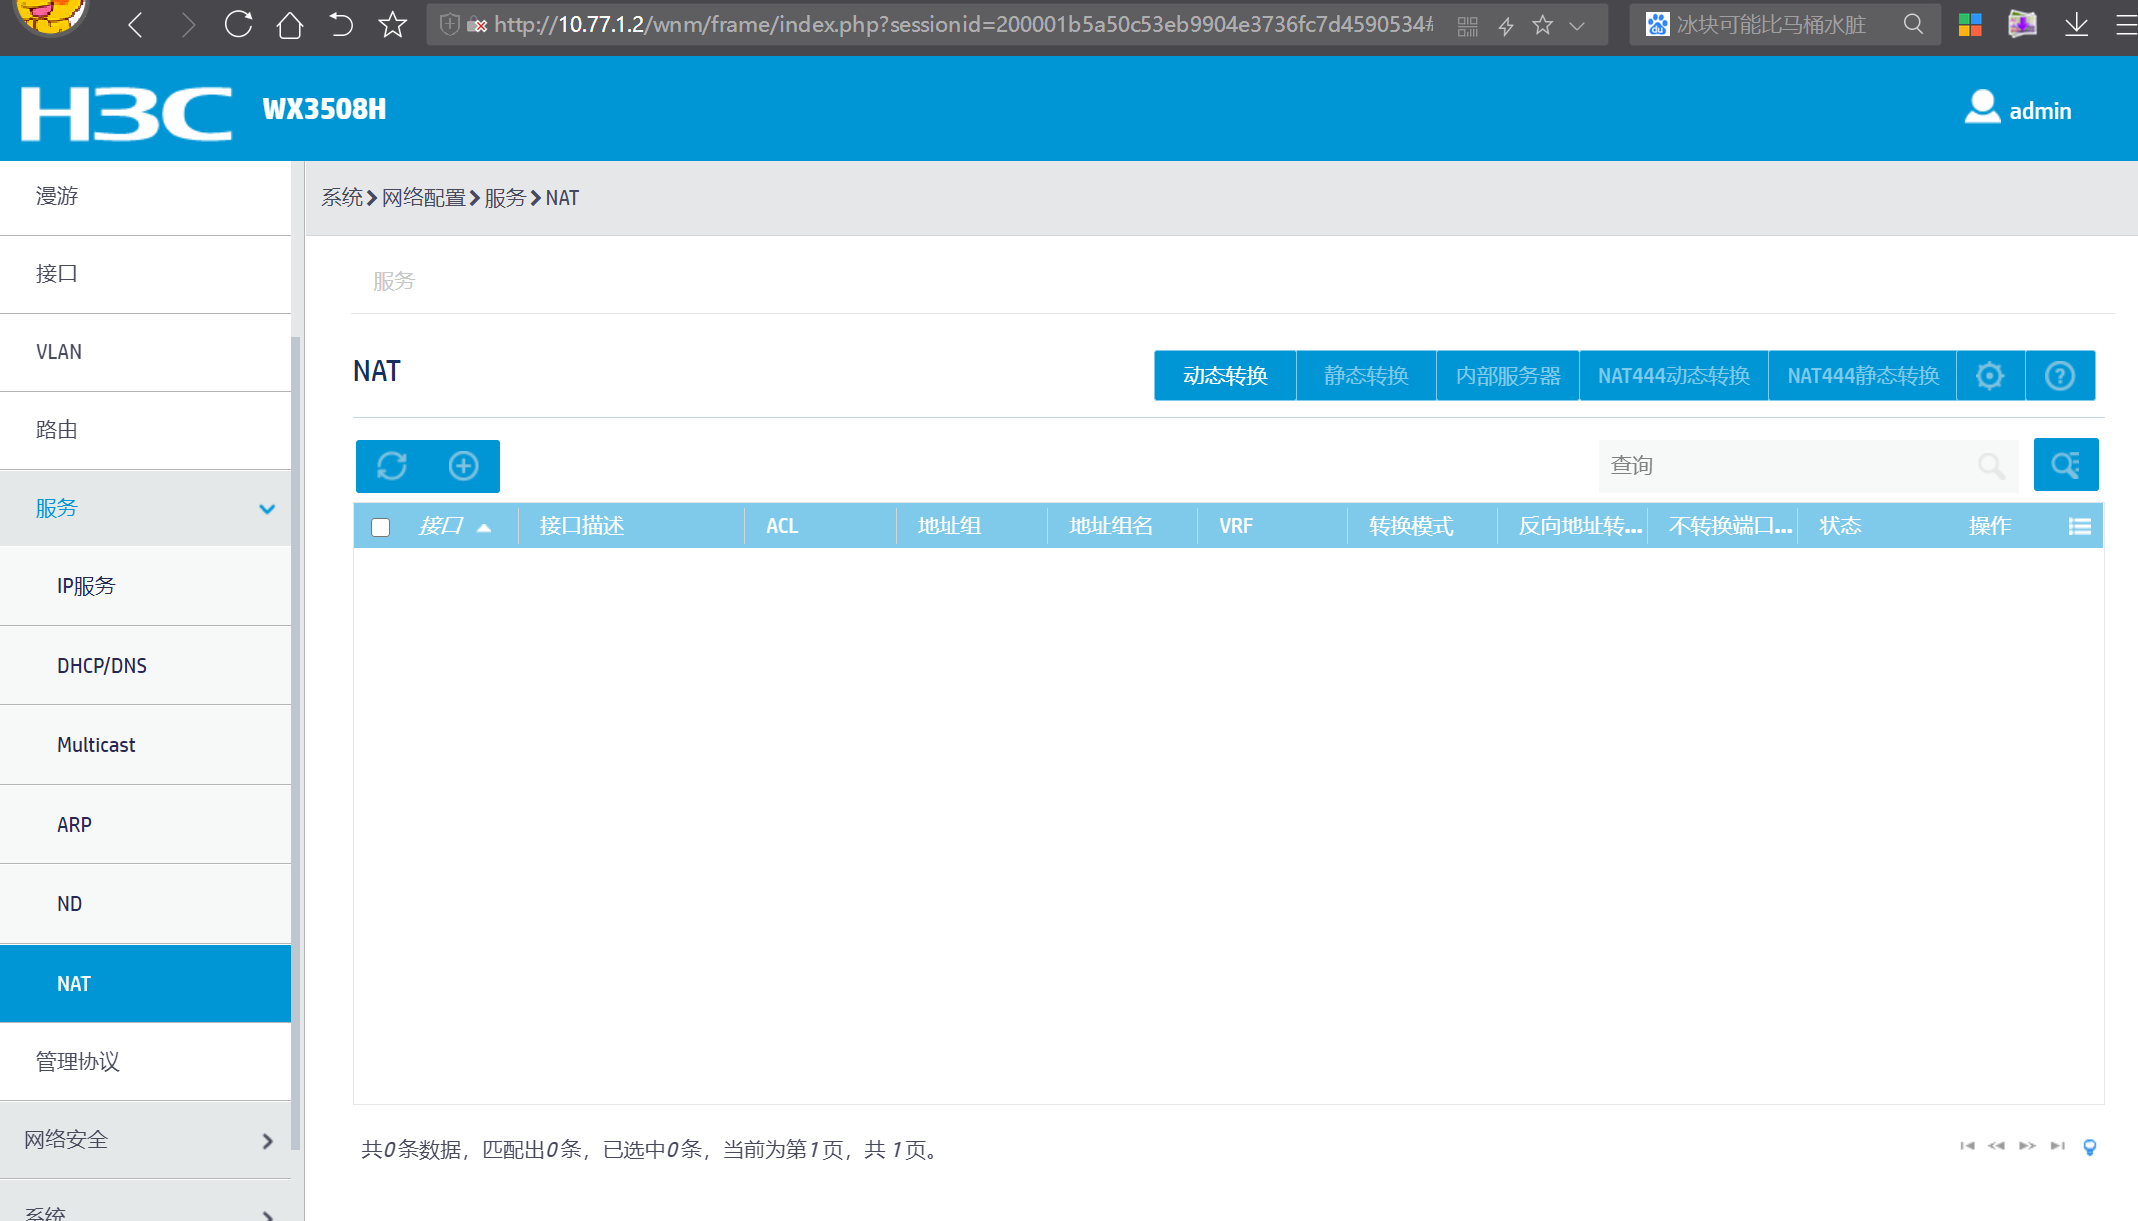Open NAT help question icon
This screenshot has height=1221, width=2138.
click(2060, 376)
